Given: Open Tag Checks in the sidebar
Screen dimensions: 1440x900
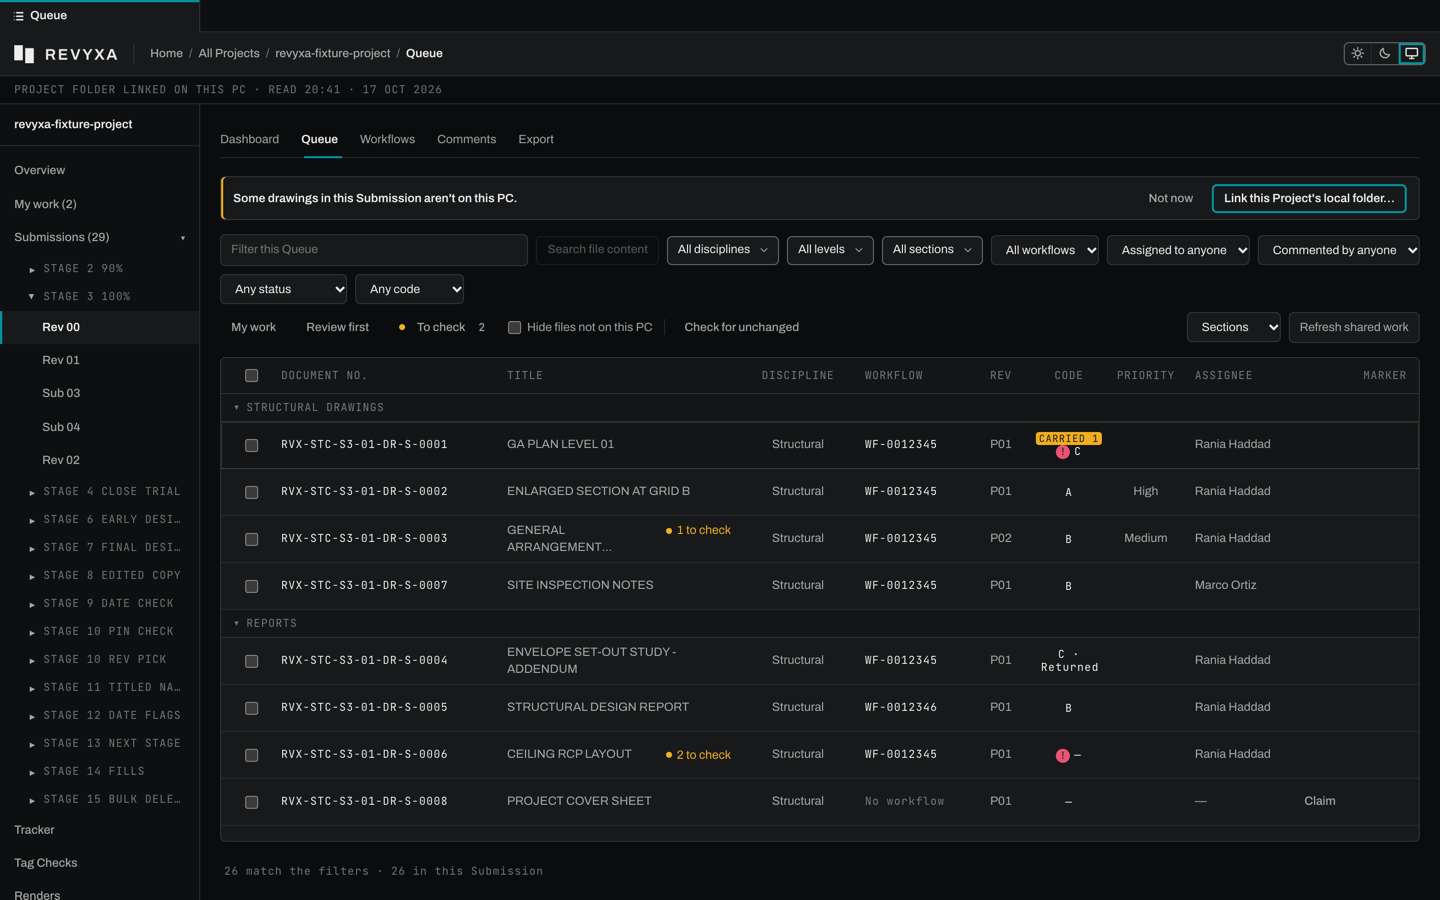Looking at the screenshot, I should click(46, 863).
